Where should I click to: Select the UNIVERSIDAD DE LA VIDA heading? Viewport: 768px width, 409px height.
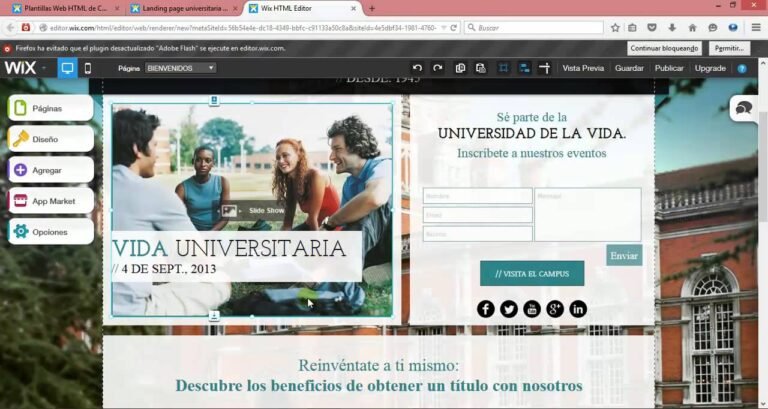pyautogui.click(x=532, y=133)
